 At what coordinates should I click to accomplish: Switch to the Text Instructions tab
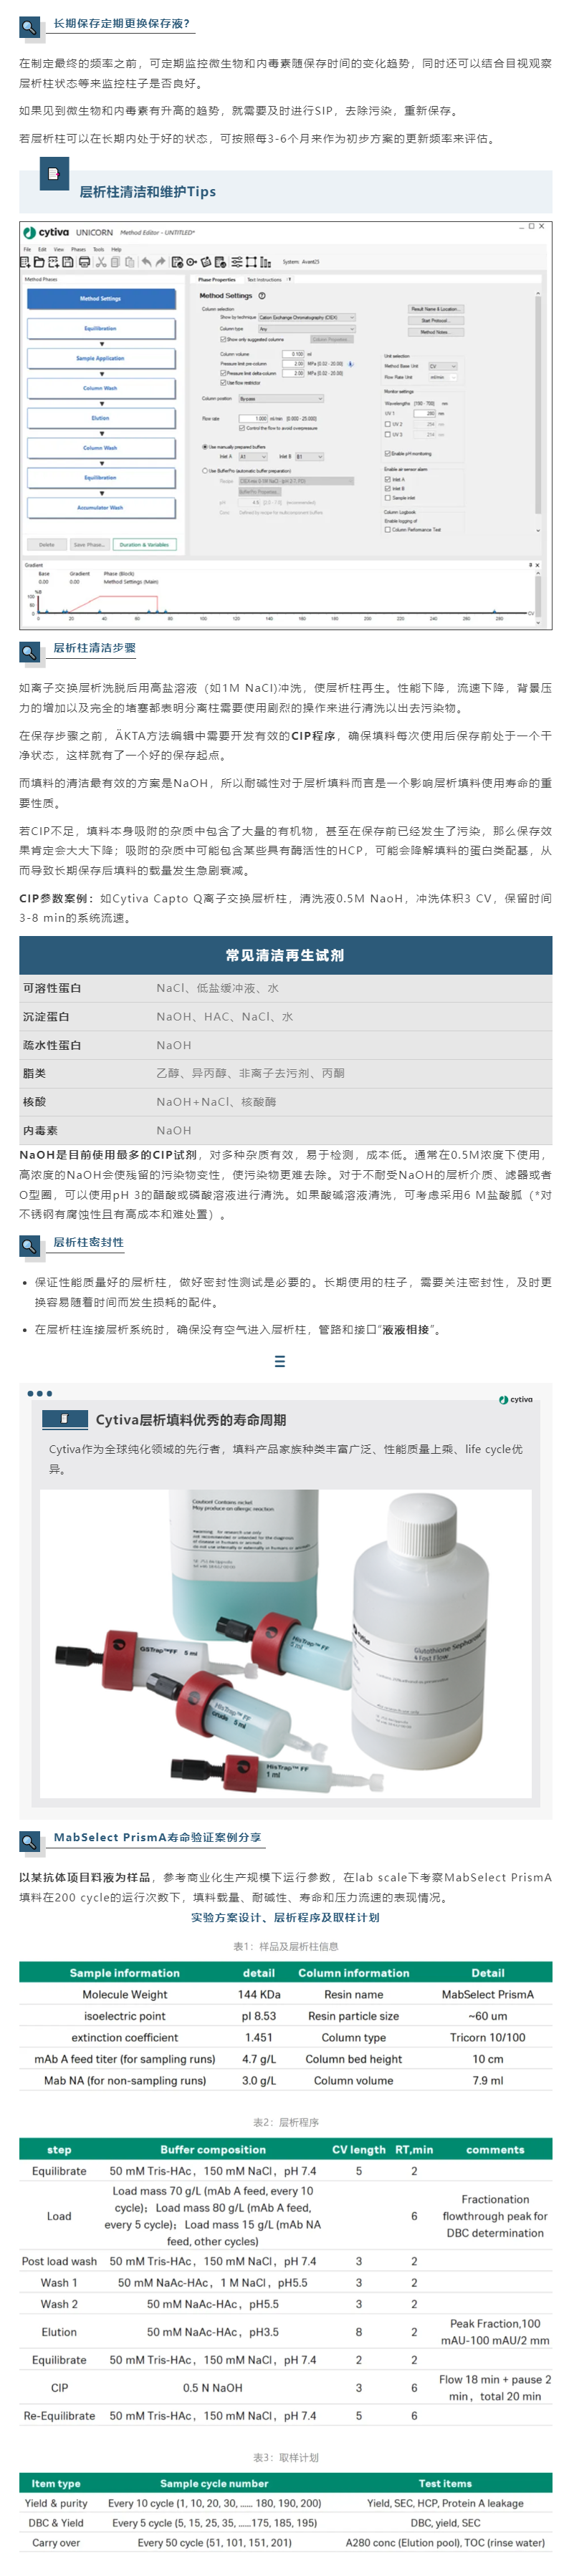(264, 279)
